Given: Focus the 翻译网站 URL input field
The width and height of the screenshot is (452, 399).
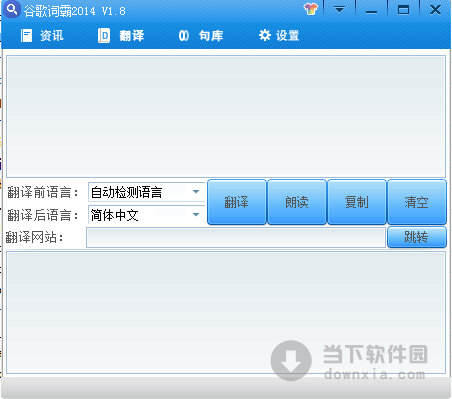Looking at the screenshot, I should coord(236,238).
